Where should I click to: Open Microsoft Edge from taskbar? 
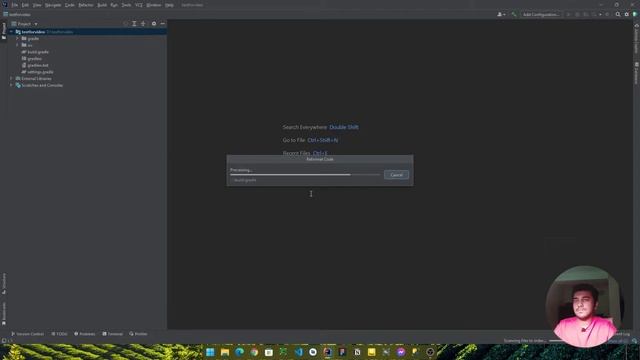pyautogui.click(x=240, y=352)
